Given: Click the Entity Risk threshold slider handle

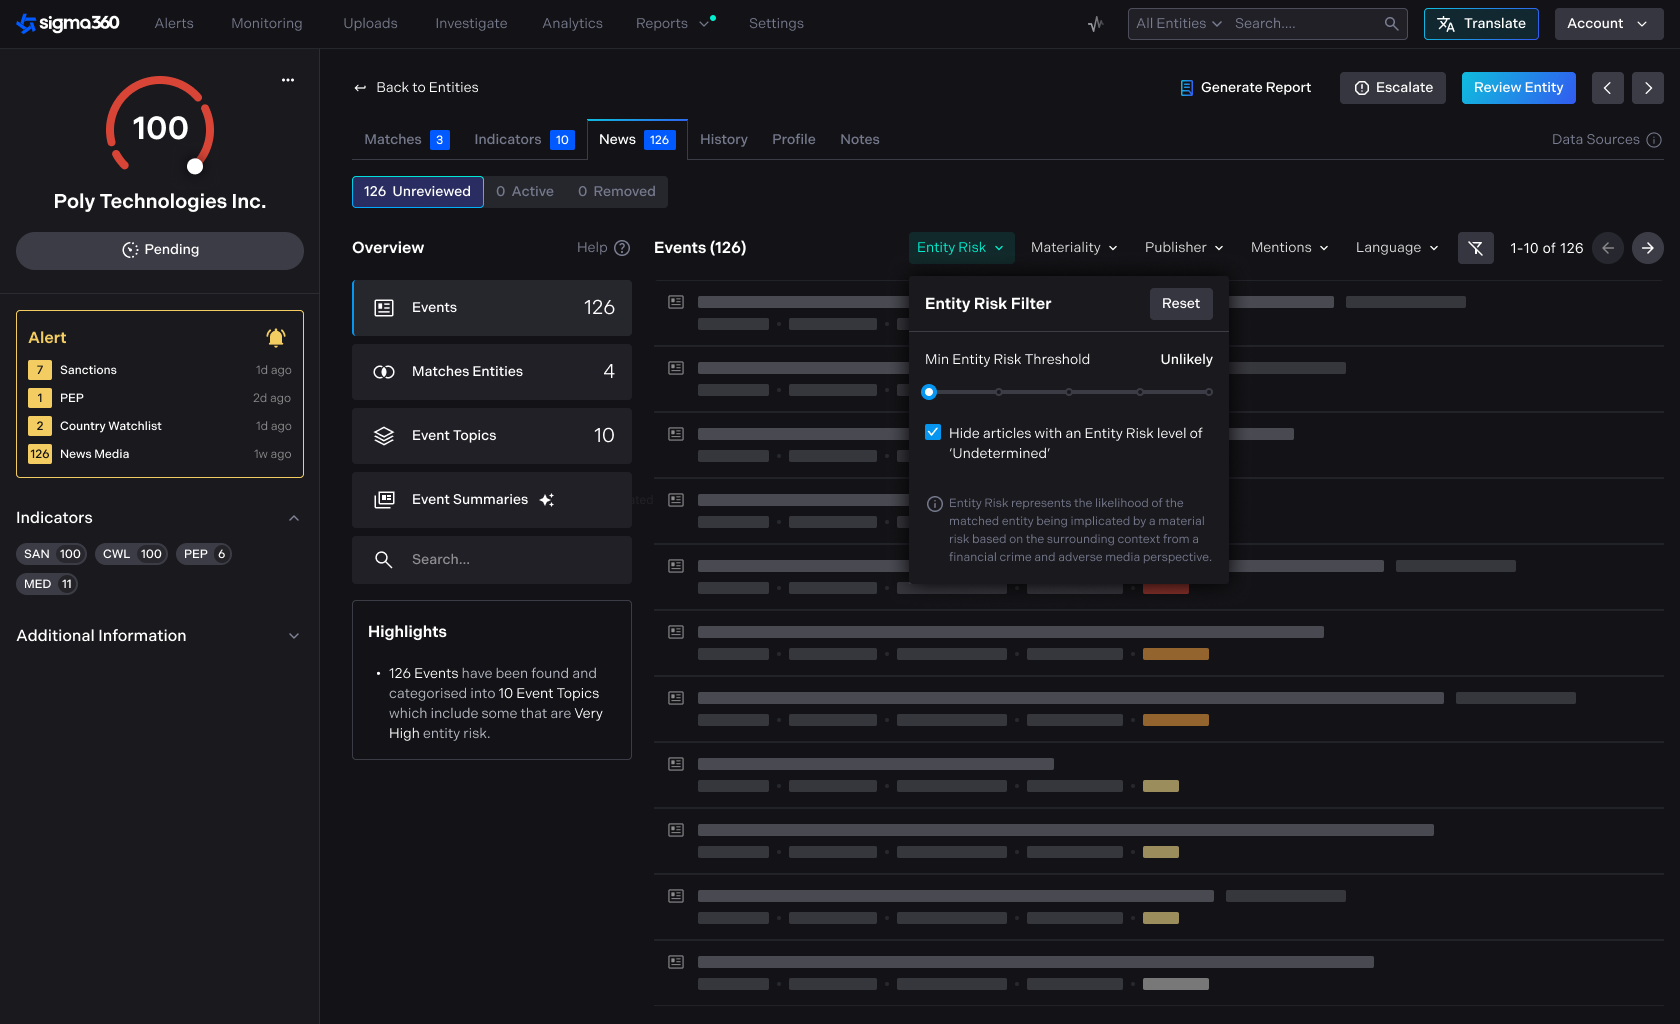Looking at the screenshot, I should (929, 392).
